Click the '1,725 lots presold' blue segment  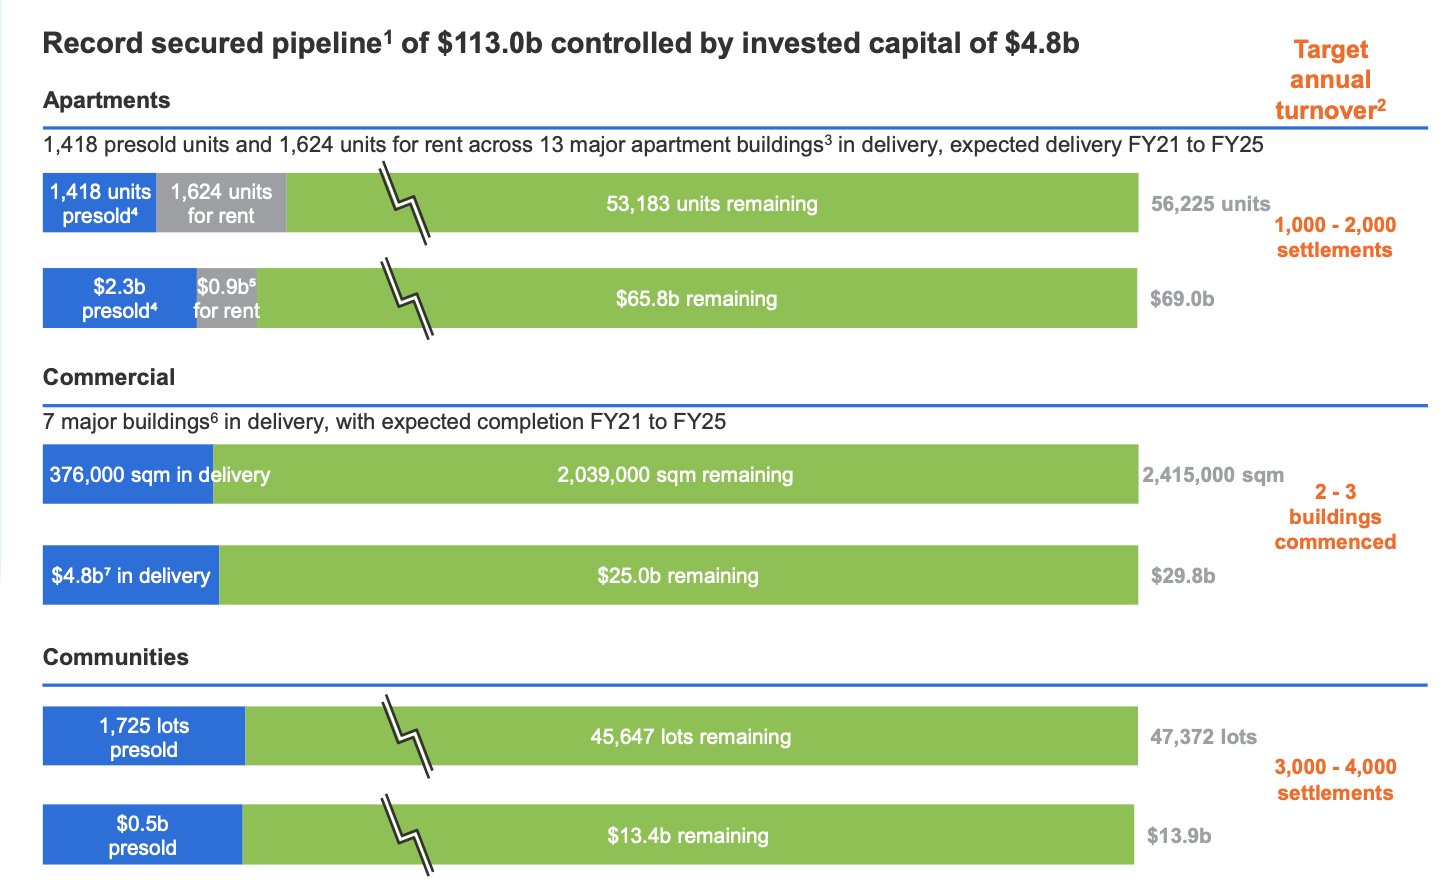pyautogui.click(x=143, y=737)
